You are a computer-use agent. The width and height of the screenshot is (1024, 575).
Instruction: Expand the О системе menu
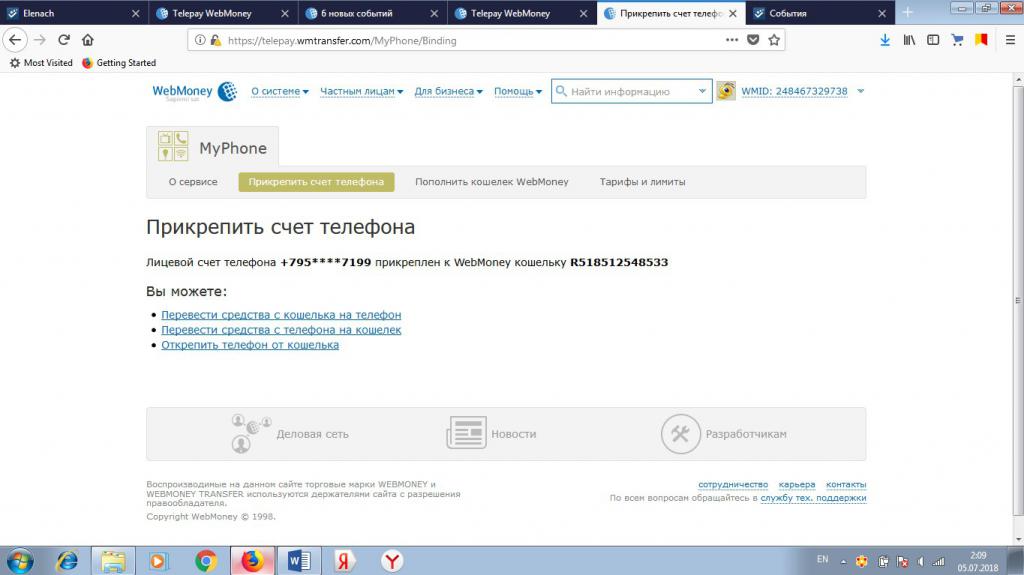pyautogui.click(x=280, y=91)
